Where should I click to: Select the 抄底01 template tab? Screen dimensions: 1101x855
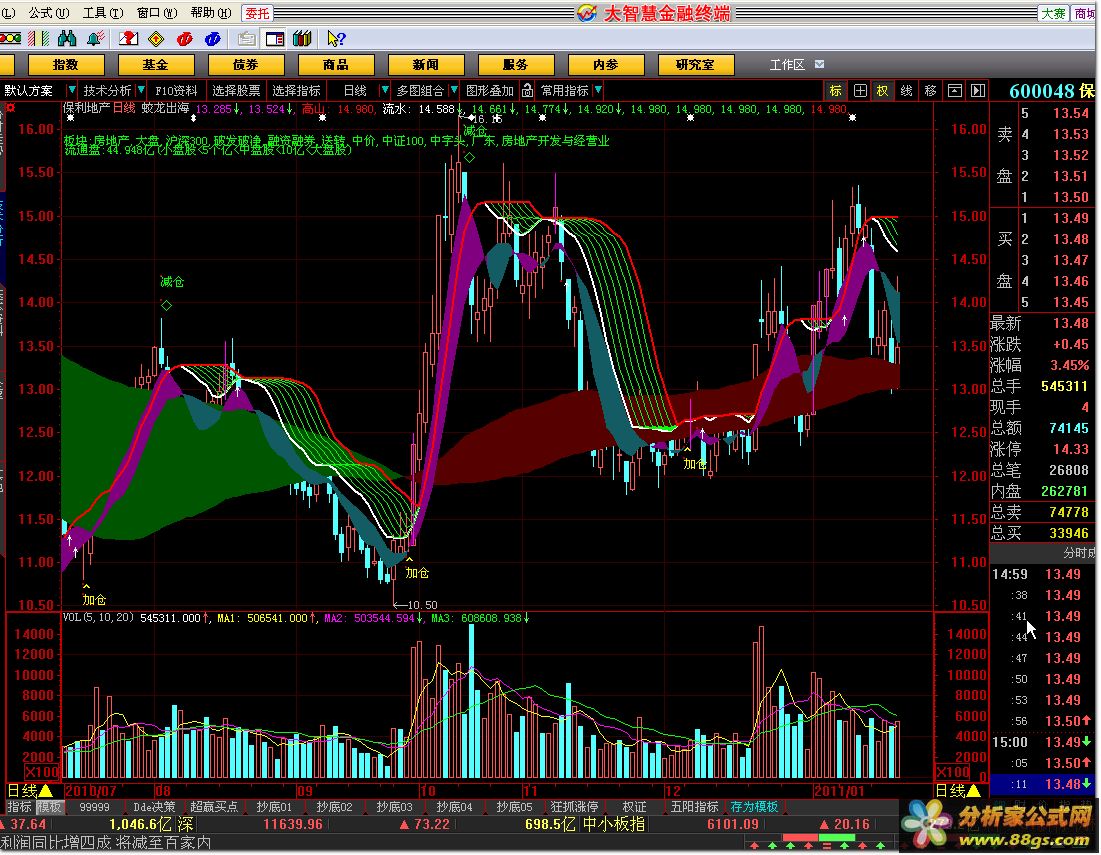click(274, 807)
